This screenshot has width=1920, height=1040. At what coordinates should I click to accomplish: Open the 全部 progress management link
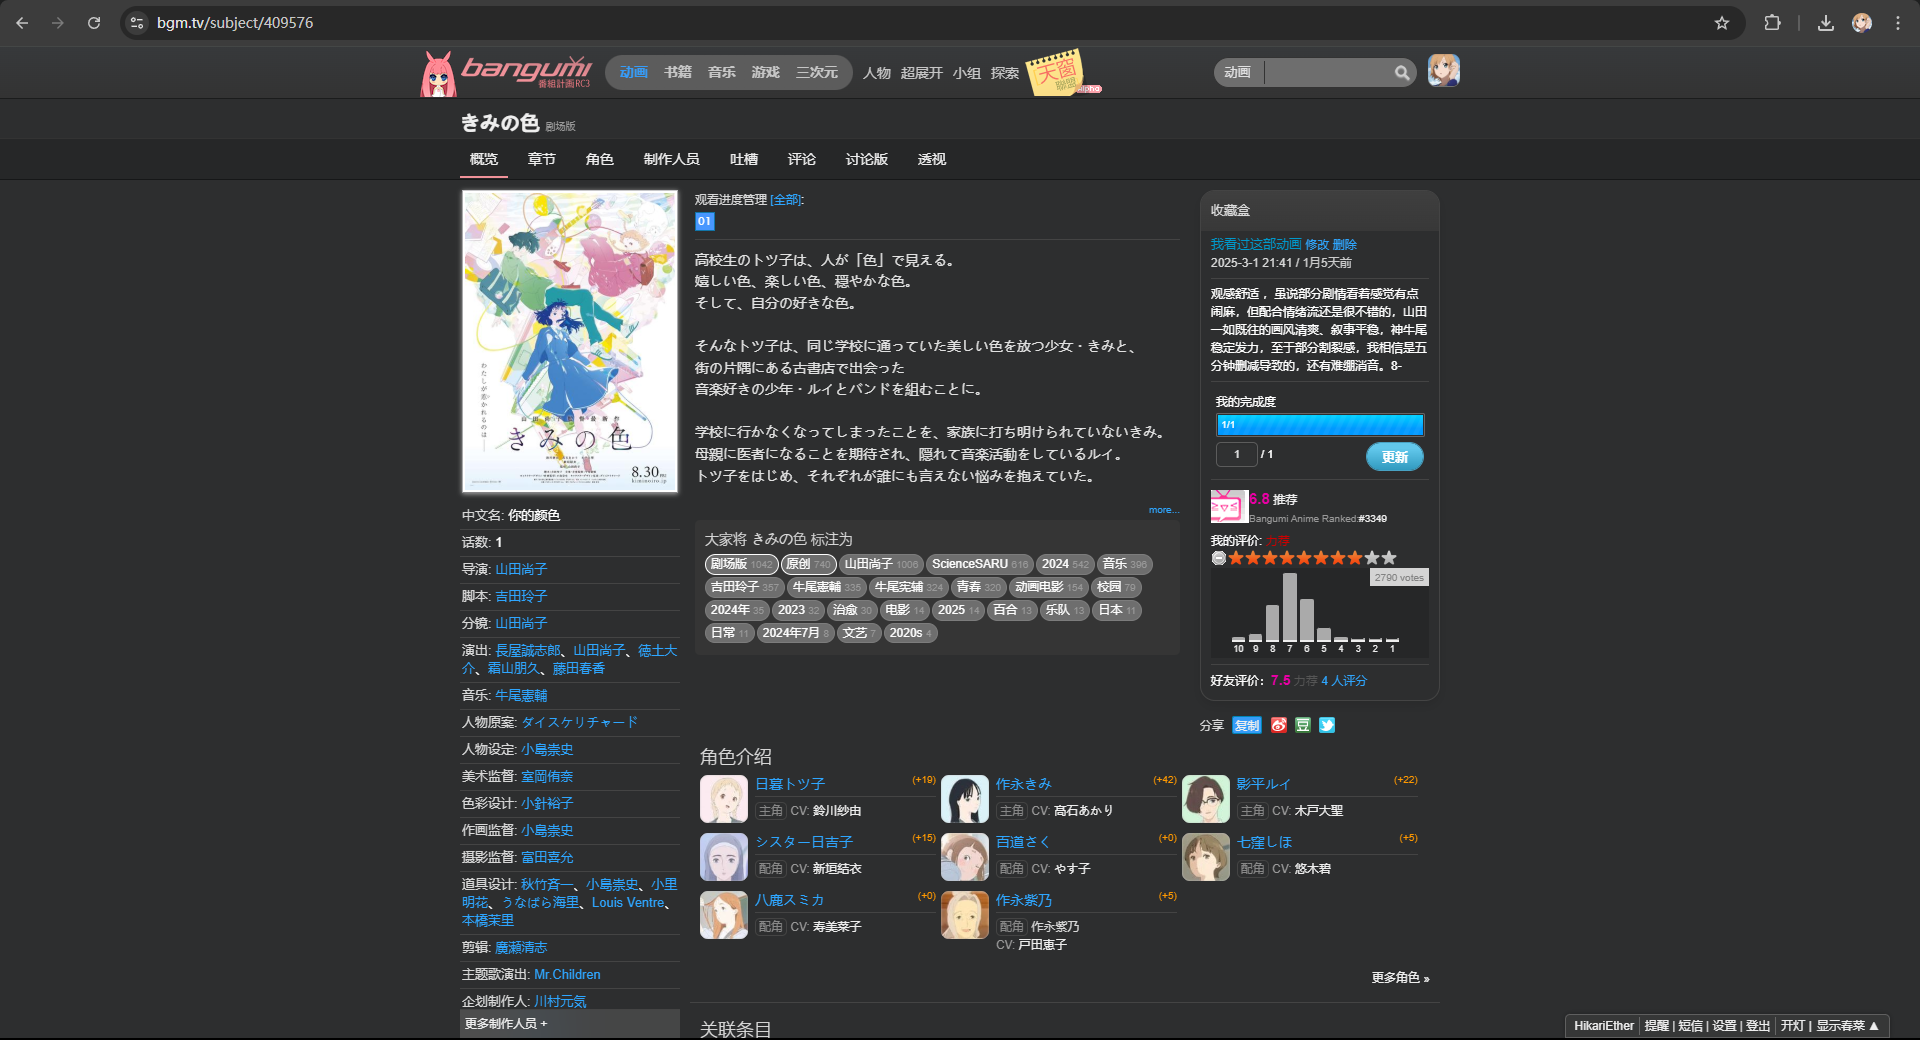coord(787,200)
